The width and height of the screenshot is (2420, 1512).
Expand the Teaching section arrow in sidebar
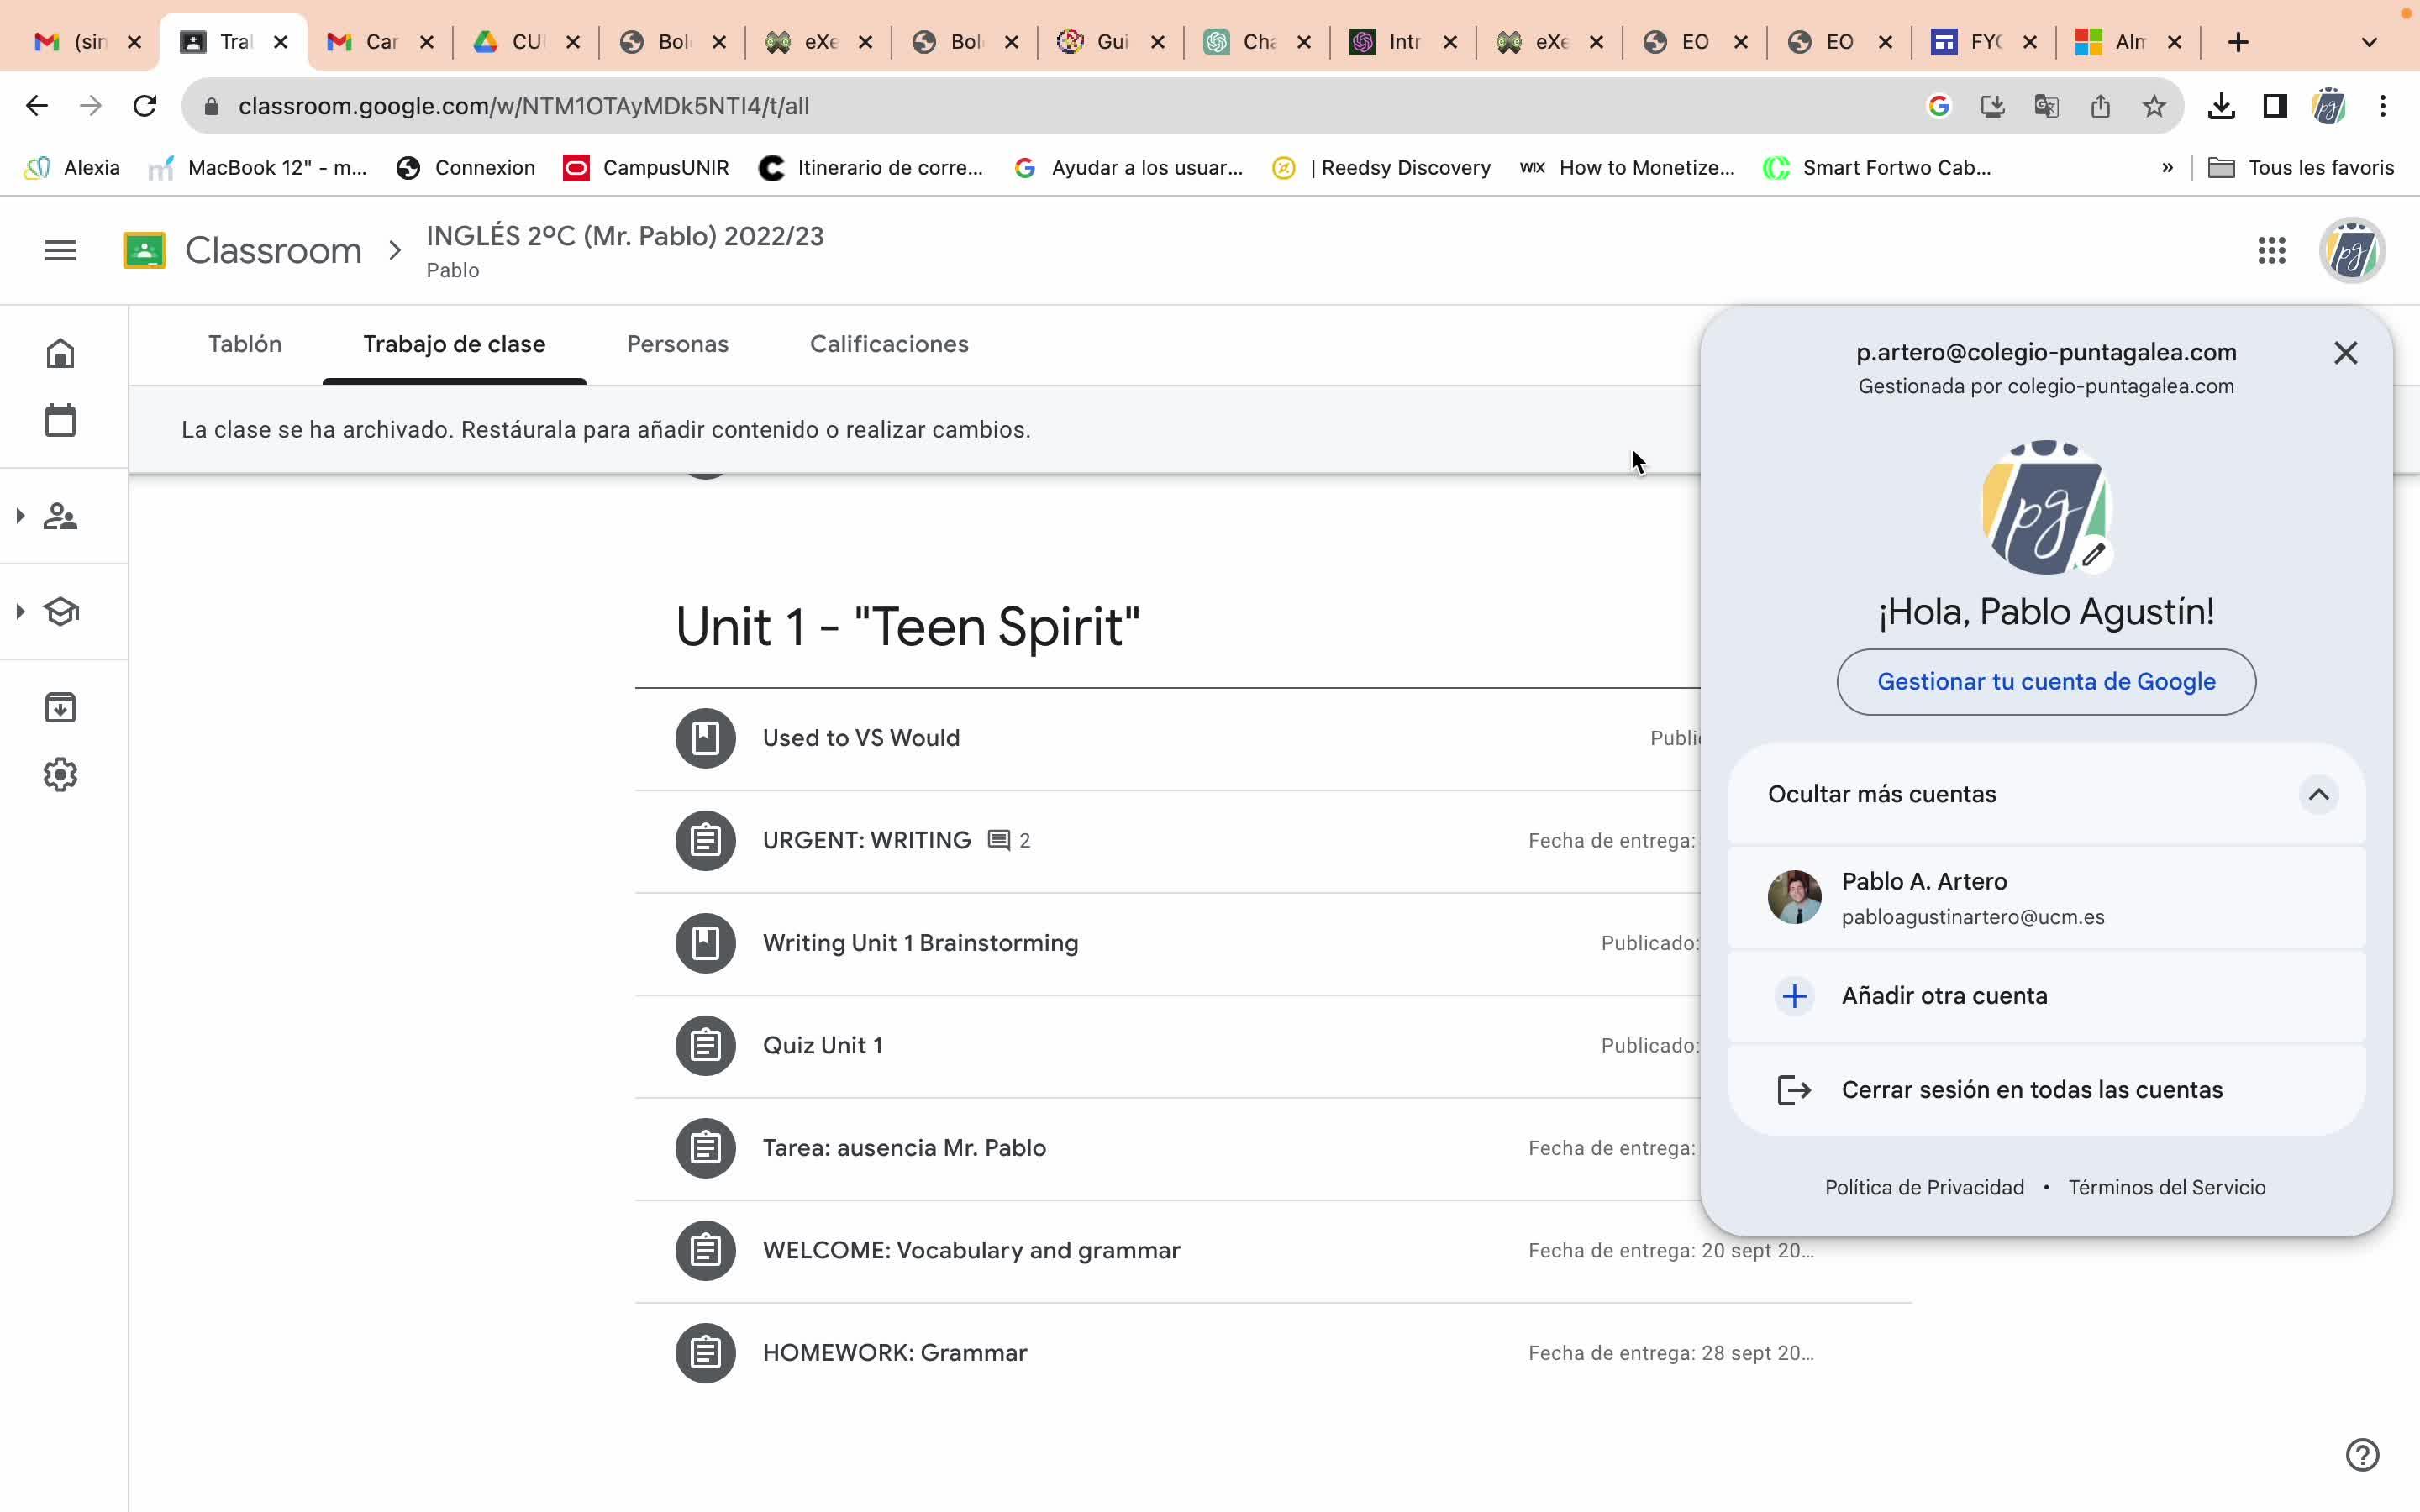point(20,516)
